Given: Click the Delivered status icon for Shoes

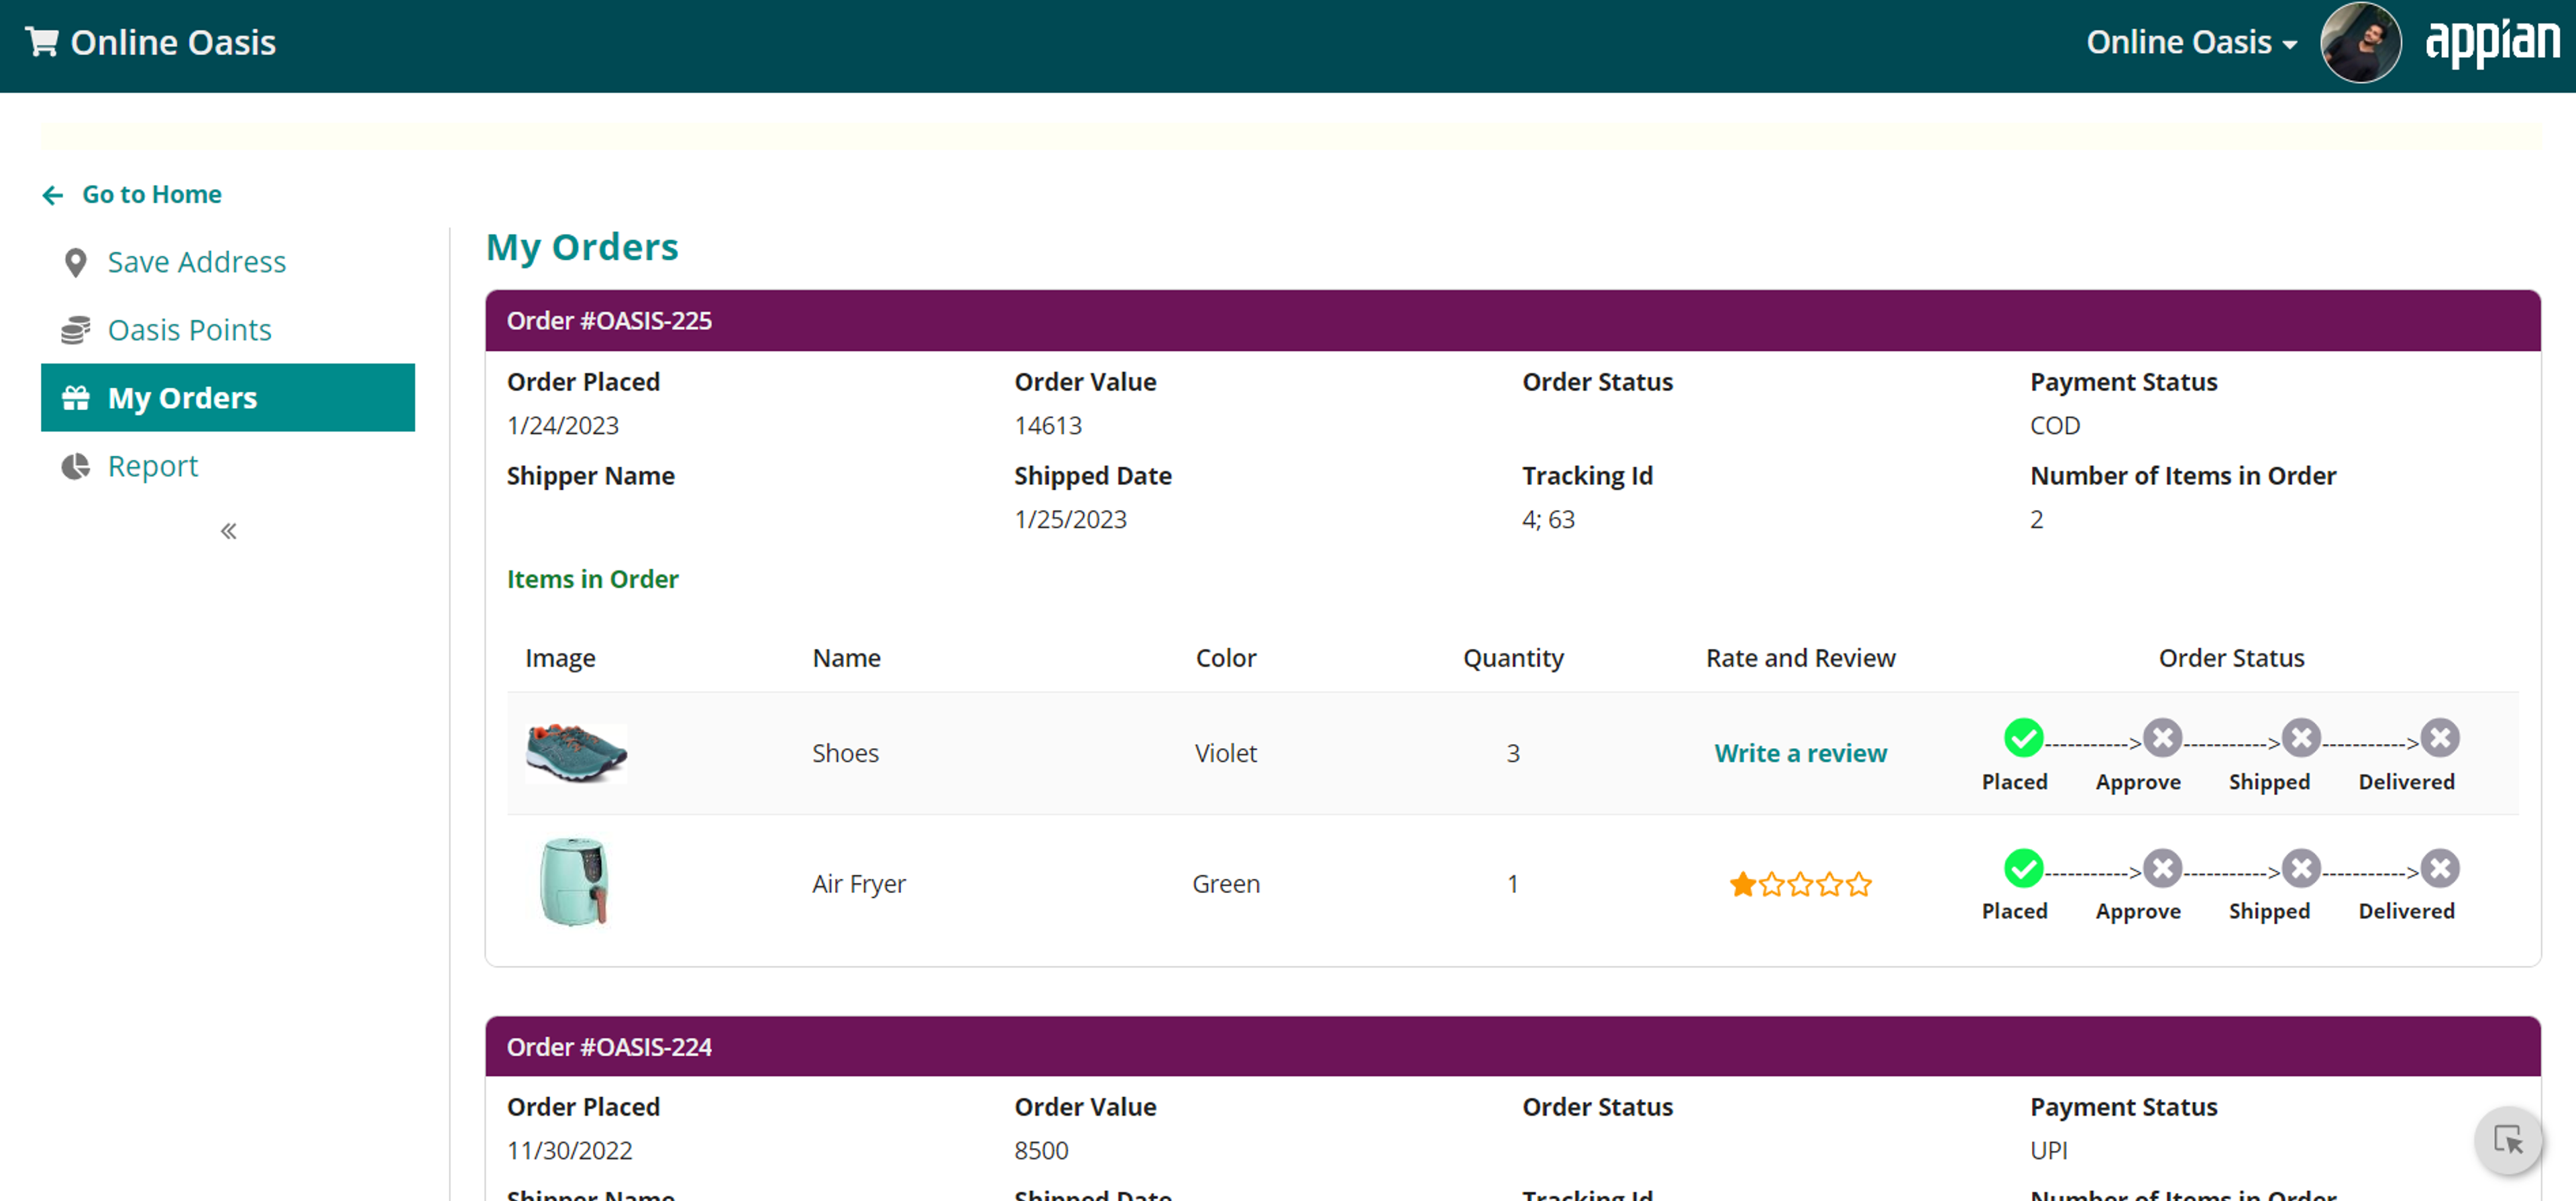Looking at the screenshot, I should coord(2440,738).
